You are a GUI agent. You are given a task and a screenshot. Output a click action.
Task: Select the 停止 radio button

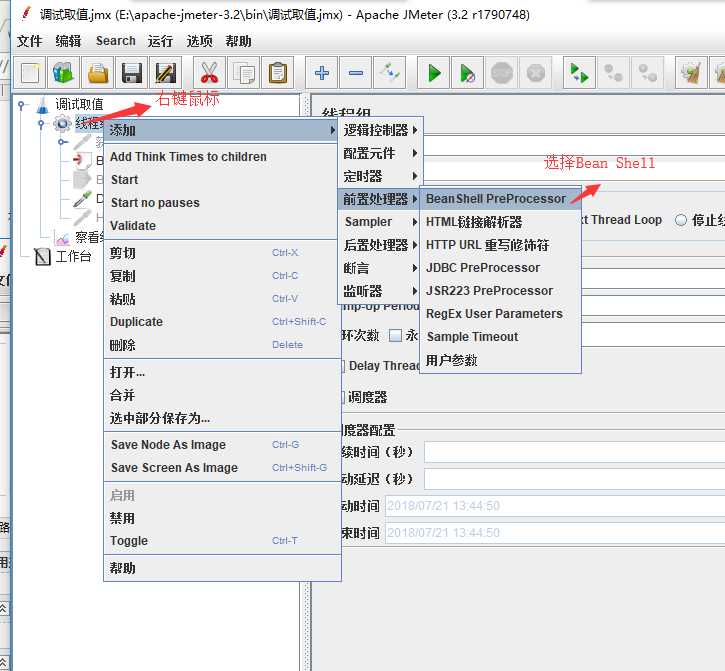coord(681,220)
